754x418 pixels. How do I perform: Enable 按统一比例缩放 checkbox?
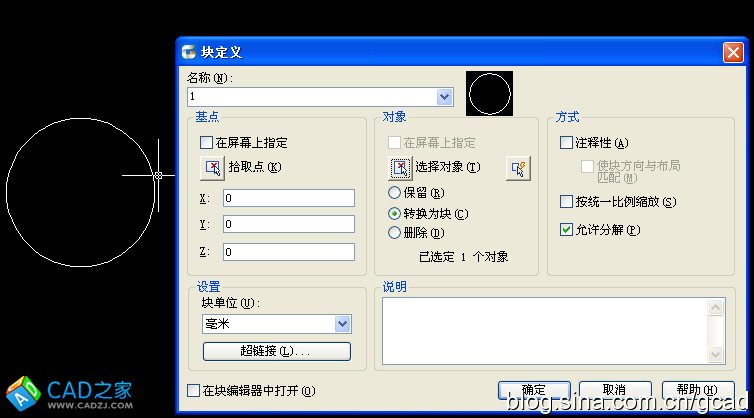coord(567,202)
